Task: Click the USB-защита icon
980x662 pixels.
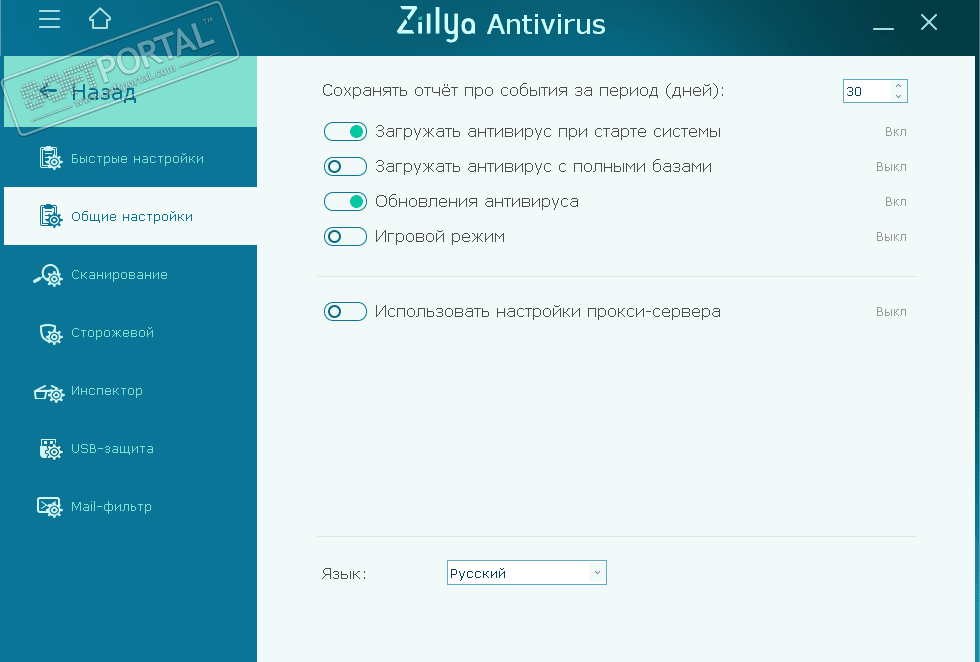Action: tap(51, 449)
